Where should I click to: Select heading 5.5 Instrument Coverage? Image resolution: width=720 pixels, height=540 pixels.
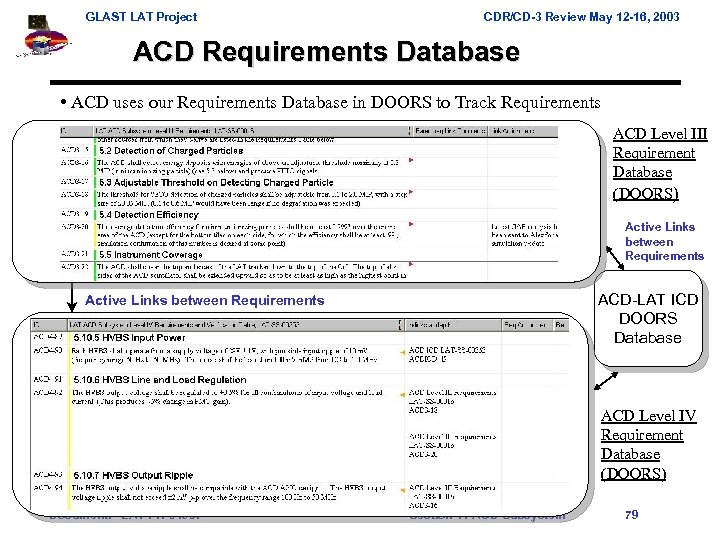pos(151,254)
